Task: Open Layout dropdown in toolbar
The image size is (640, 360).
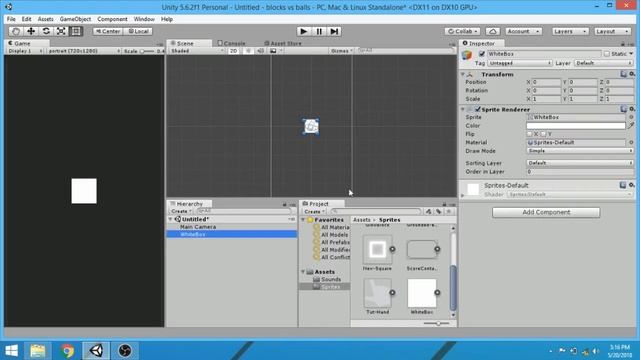Action: tap(612, 31)
